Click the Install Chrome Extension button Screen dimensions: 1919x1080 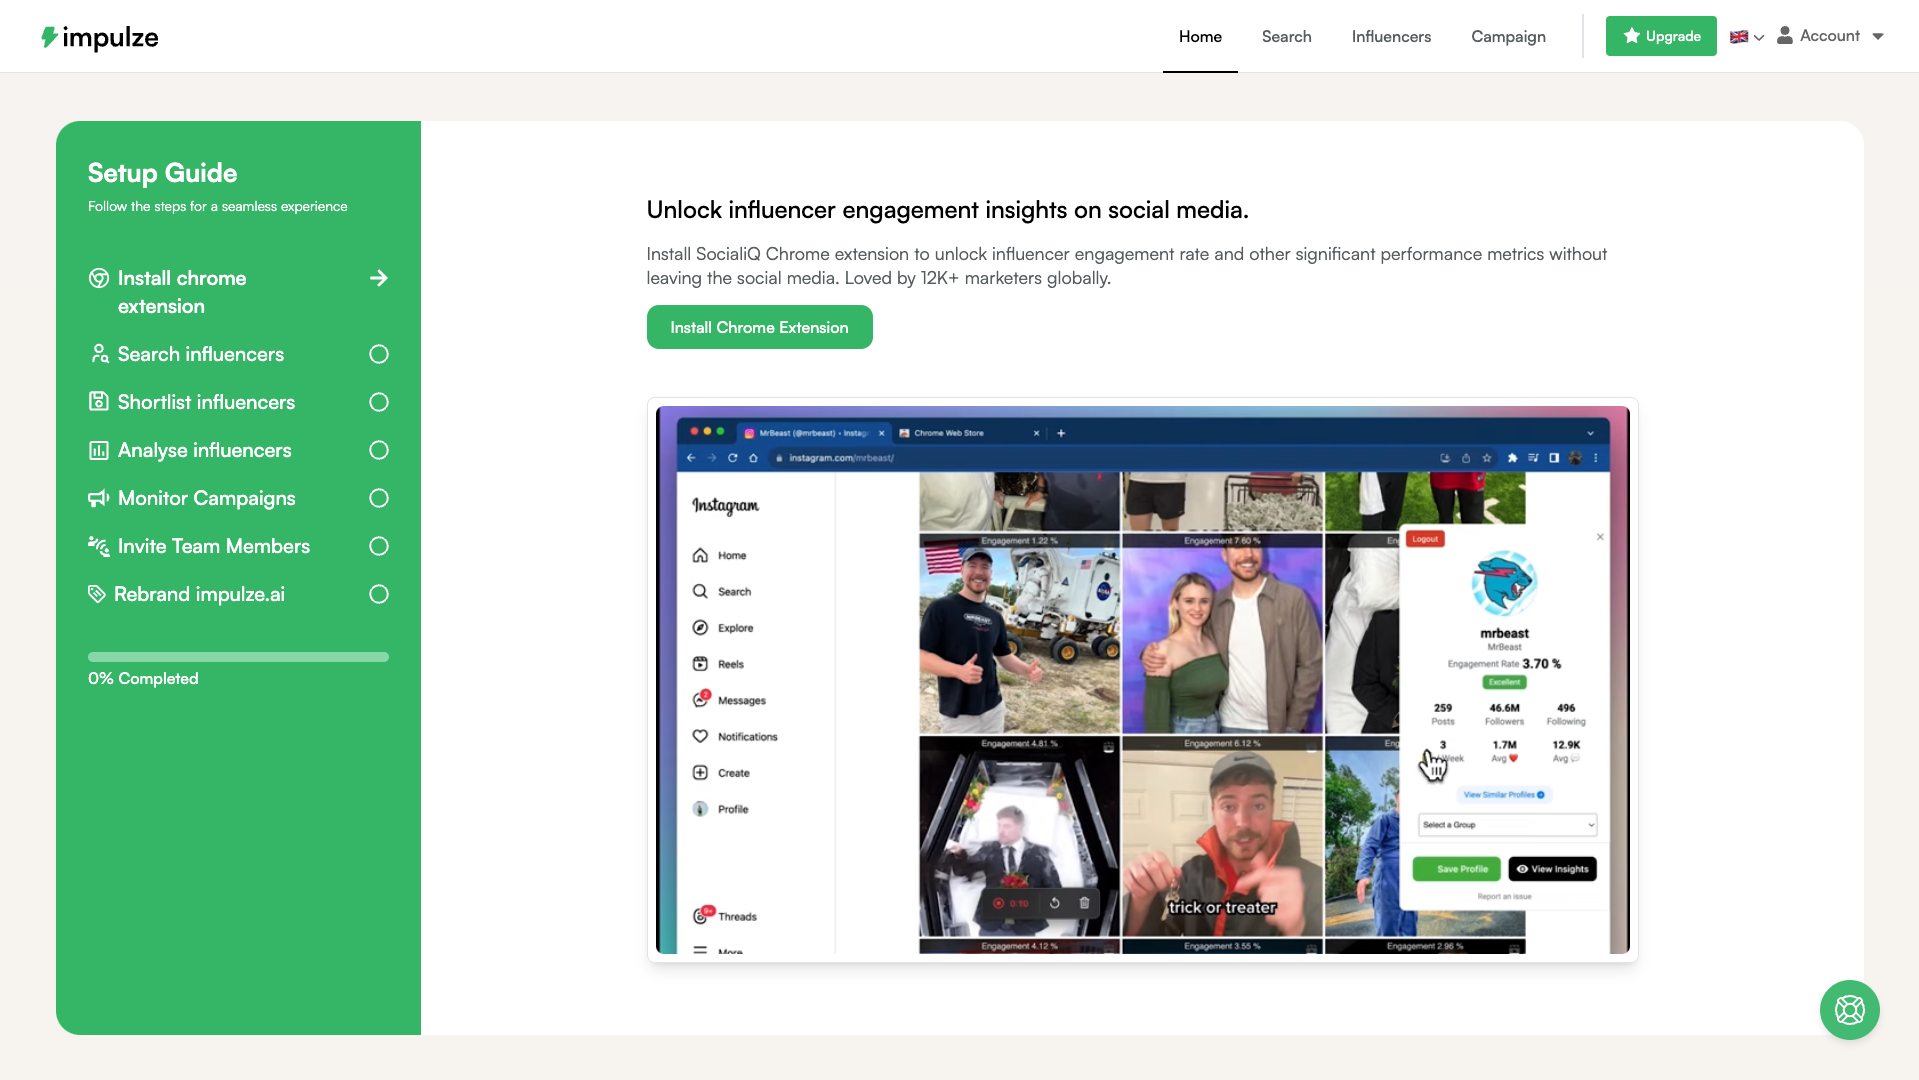tap(759, 327)
